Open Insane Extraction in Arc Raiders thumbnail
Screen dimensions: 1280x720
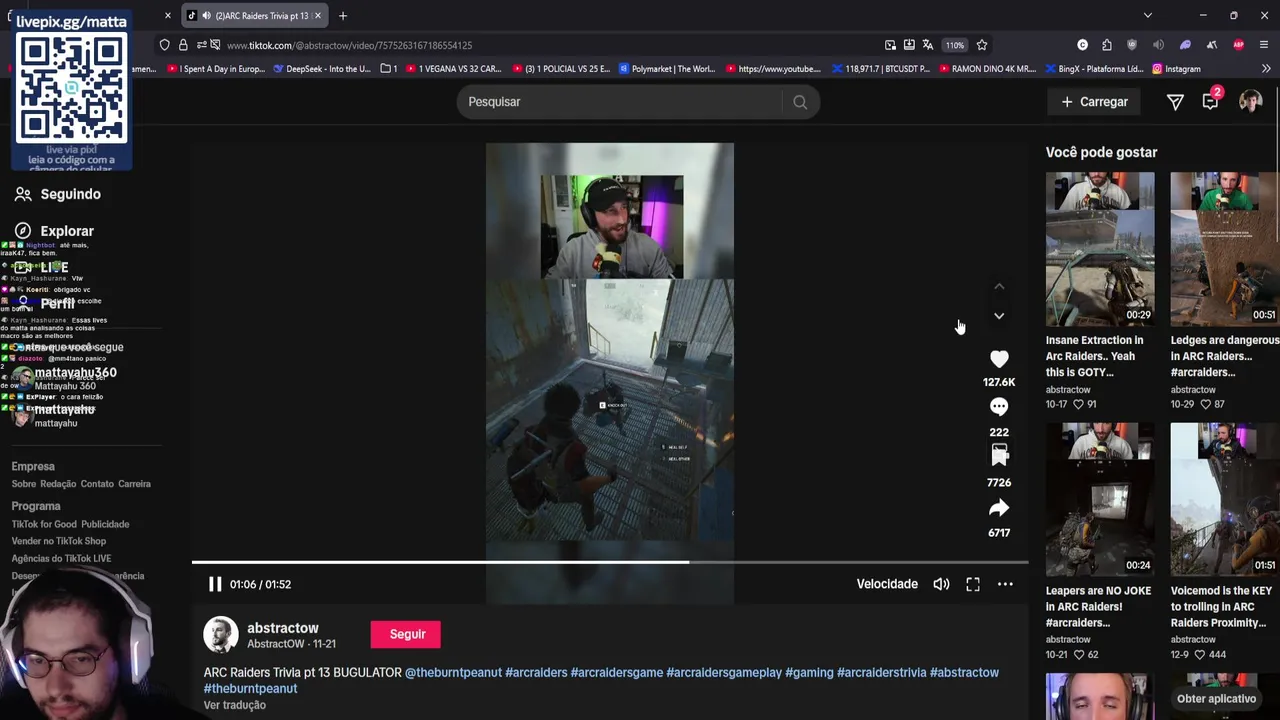pyautogui.click(x=1100, y=249)
